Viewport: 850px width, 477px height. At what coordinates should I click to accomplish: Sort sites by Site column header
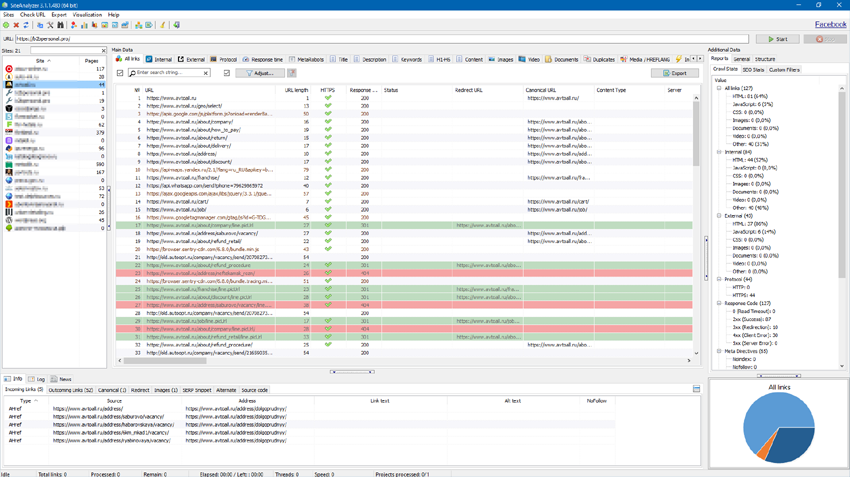[42, 61]
